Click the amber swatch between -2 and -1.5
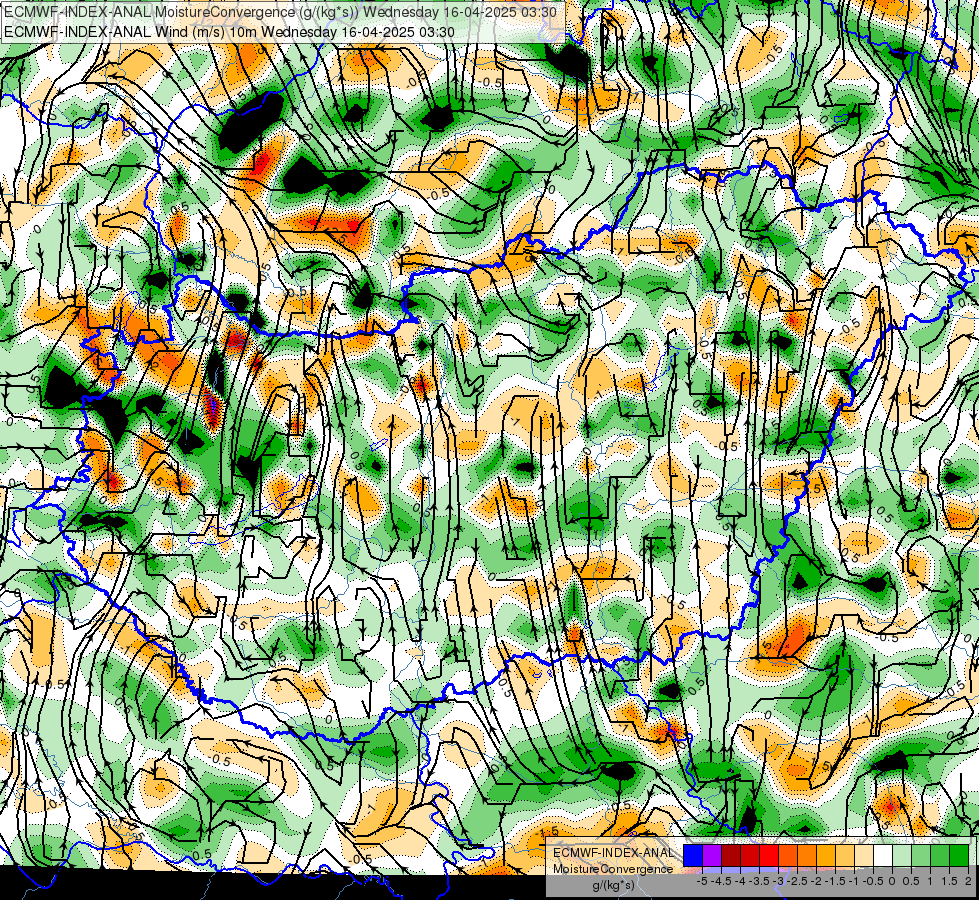The image size is (979, 900). pyautogui.click(x=825, y=856)
